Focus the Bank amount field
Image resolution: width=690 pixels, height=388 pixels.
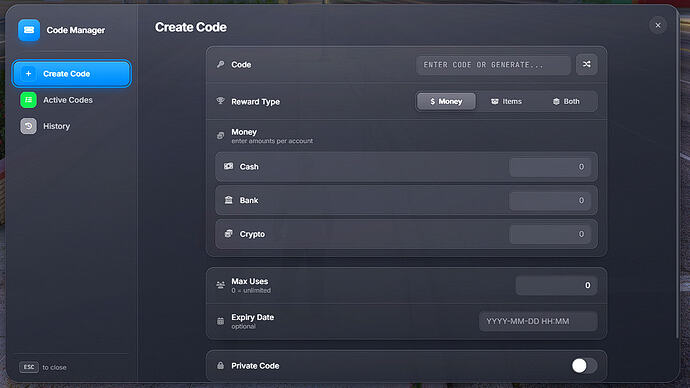pyautogui.click(x=550, y=201)
